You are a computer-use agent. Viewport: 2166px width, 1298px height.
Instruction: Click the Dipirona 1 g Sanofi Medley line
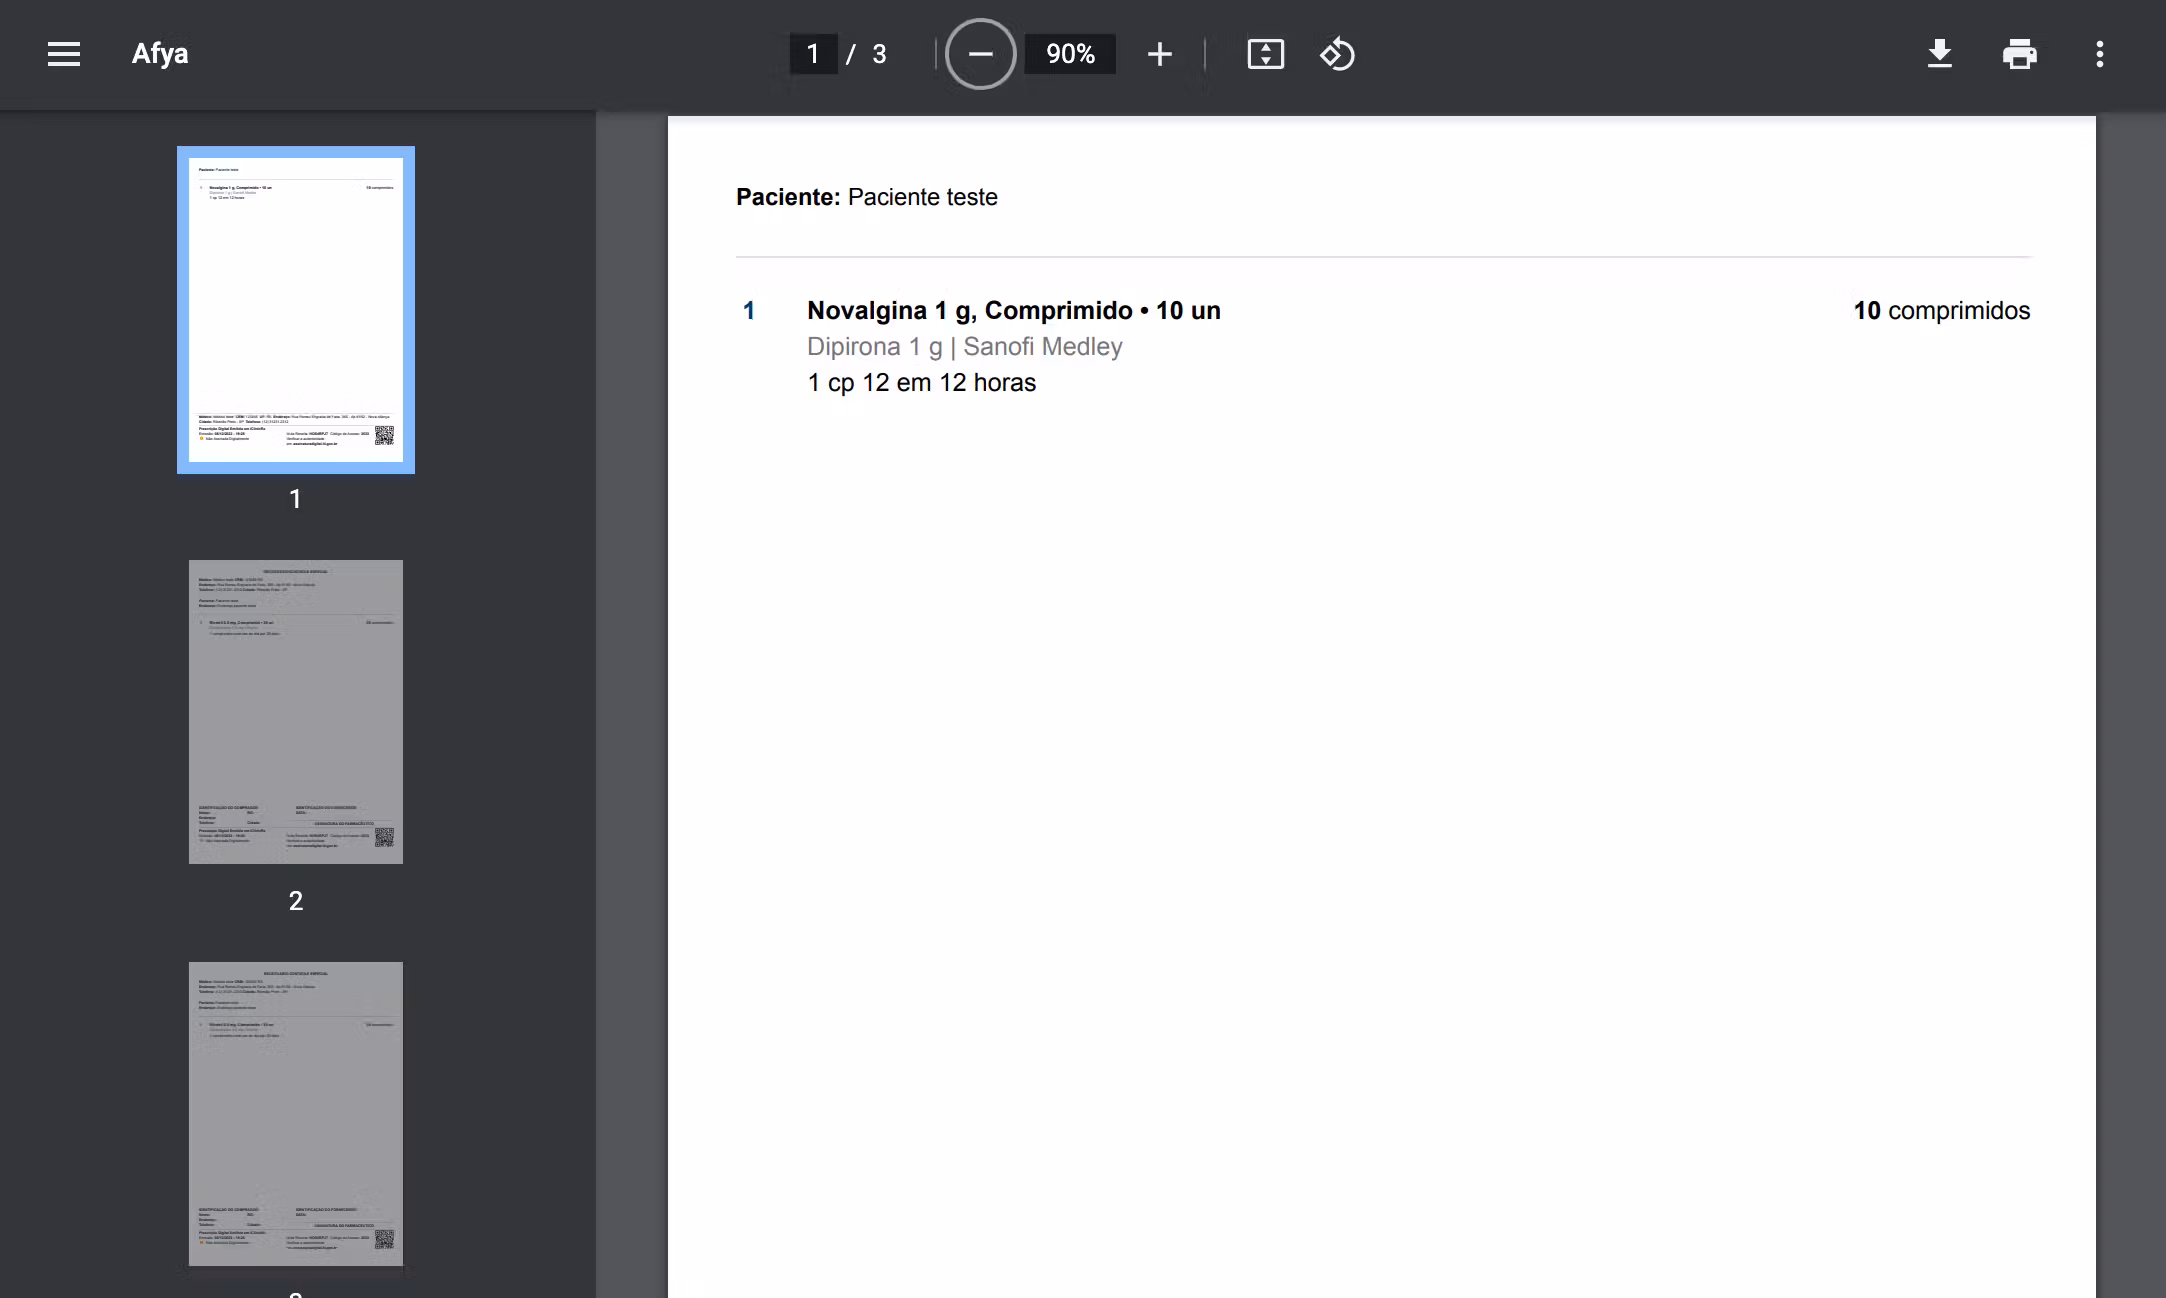click(x=964, y=347)
